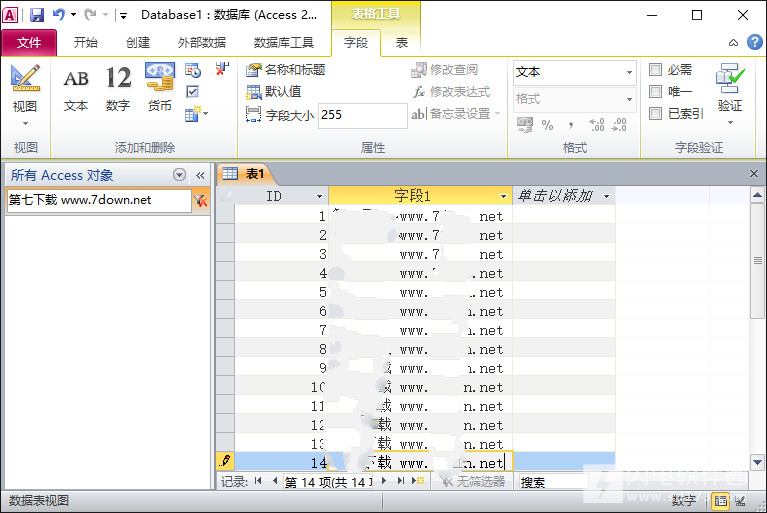
Task: Open the 所有 Access 对象 dropdown menu
Action: tap(180, 175)
